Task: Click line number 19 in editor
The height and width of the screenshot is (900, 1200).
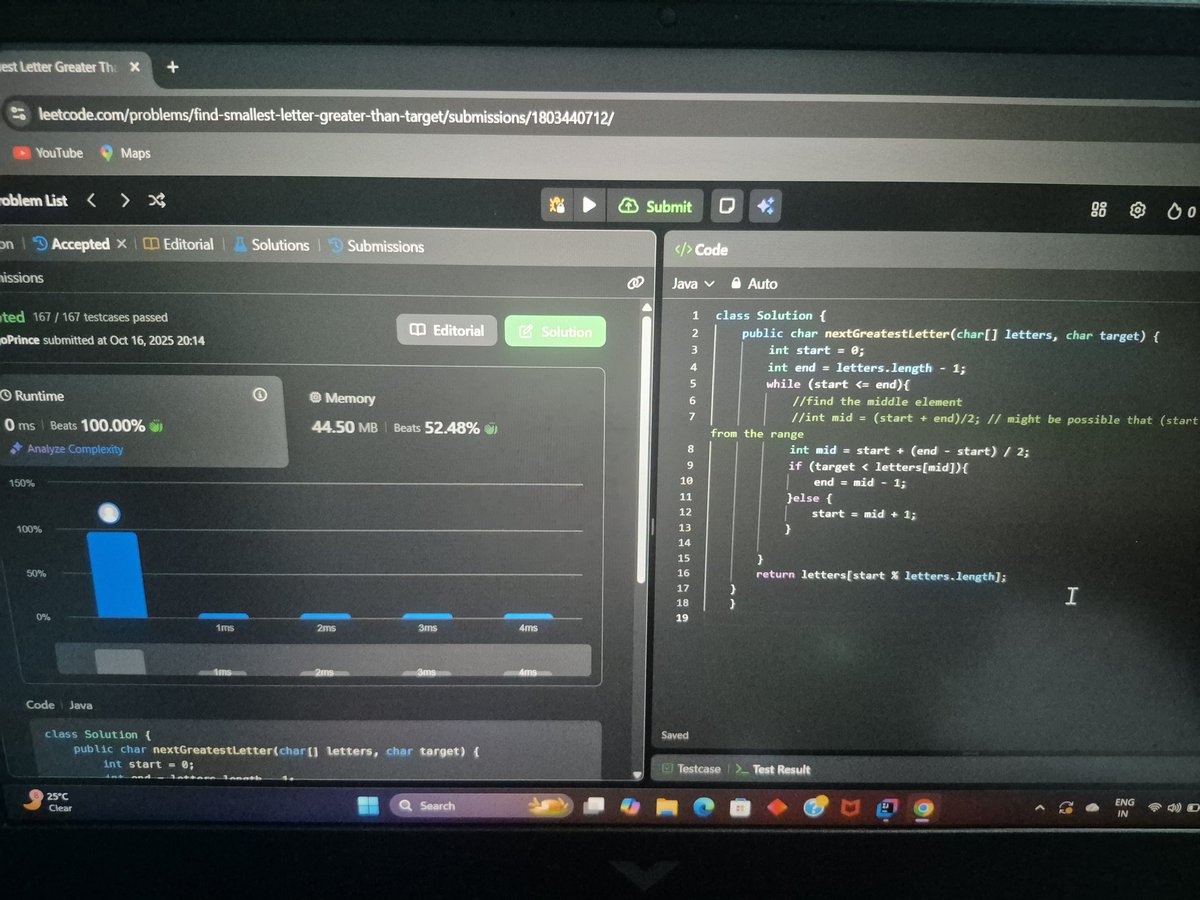Action: coord(683,618)
